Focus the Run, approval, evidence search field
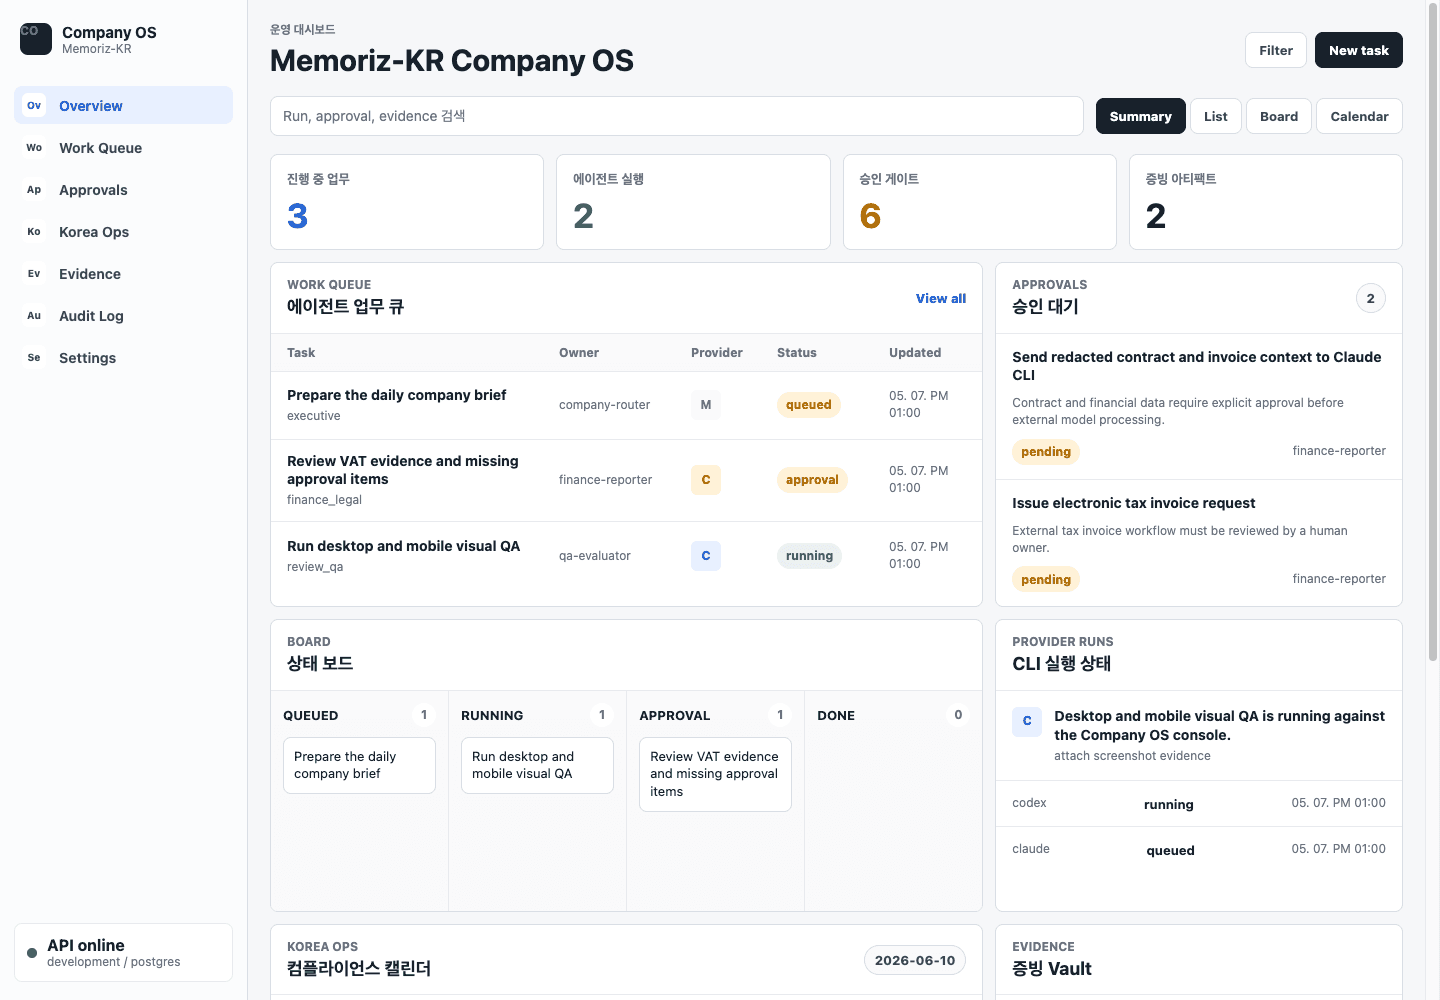Viewport: 1440px width, 1000px height. [x=677, y=116]
